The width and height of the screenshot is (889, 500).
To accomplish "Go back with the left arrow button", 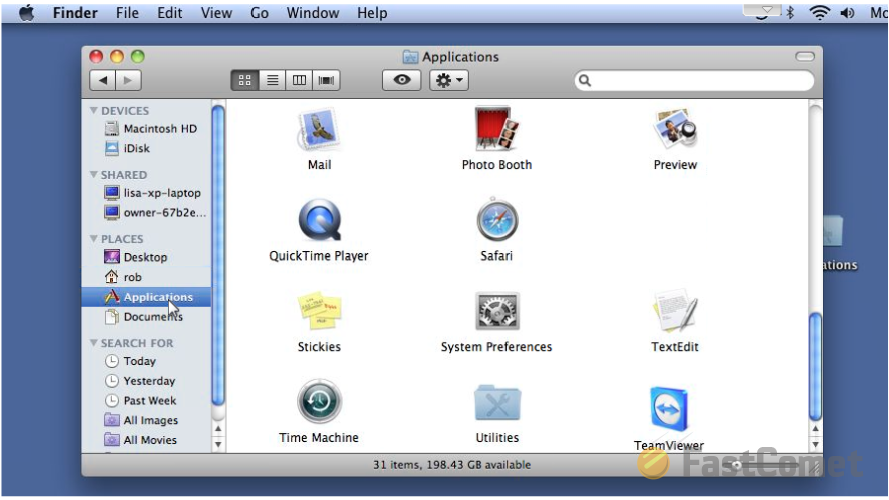I will point(103,80).
